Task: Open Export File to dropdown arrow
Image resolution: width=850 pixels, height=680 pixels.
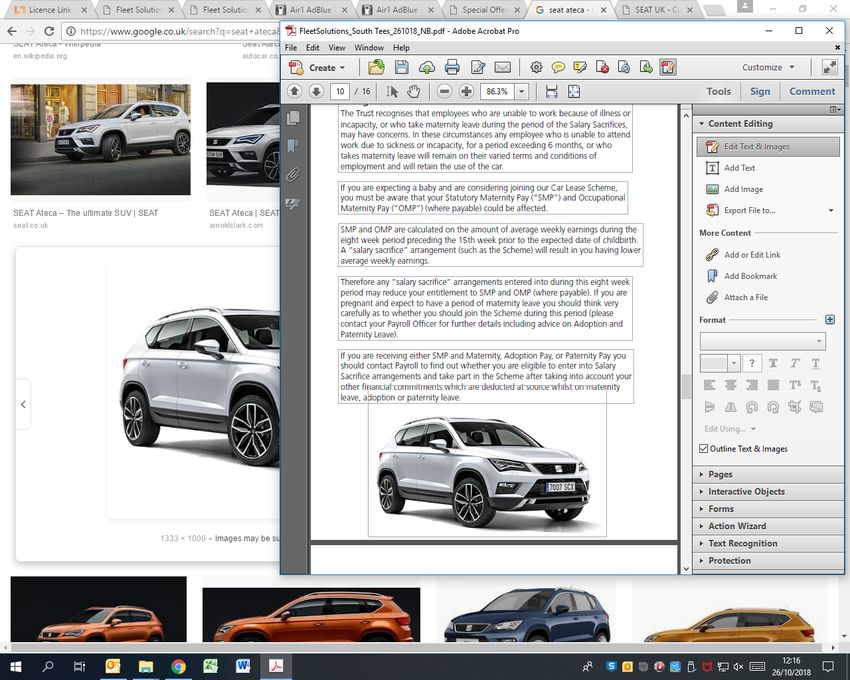Action: point(830,210)
